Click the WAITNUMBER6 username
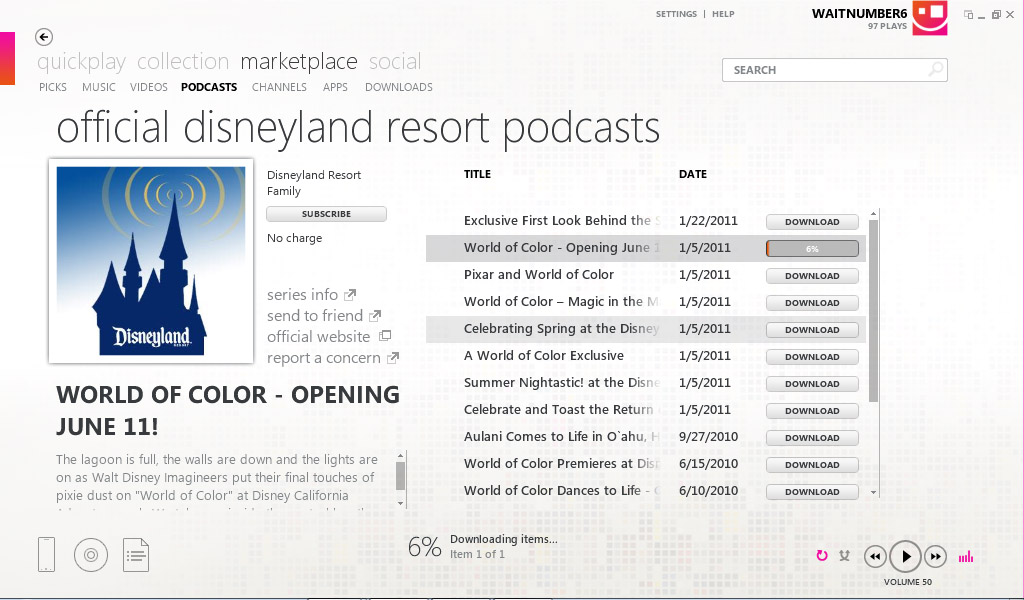 point(859,13)
